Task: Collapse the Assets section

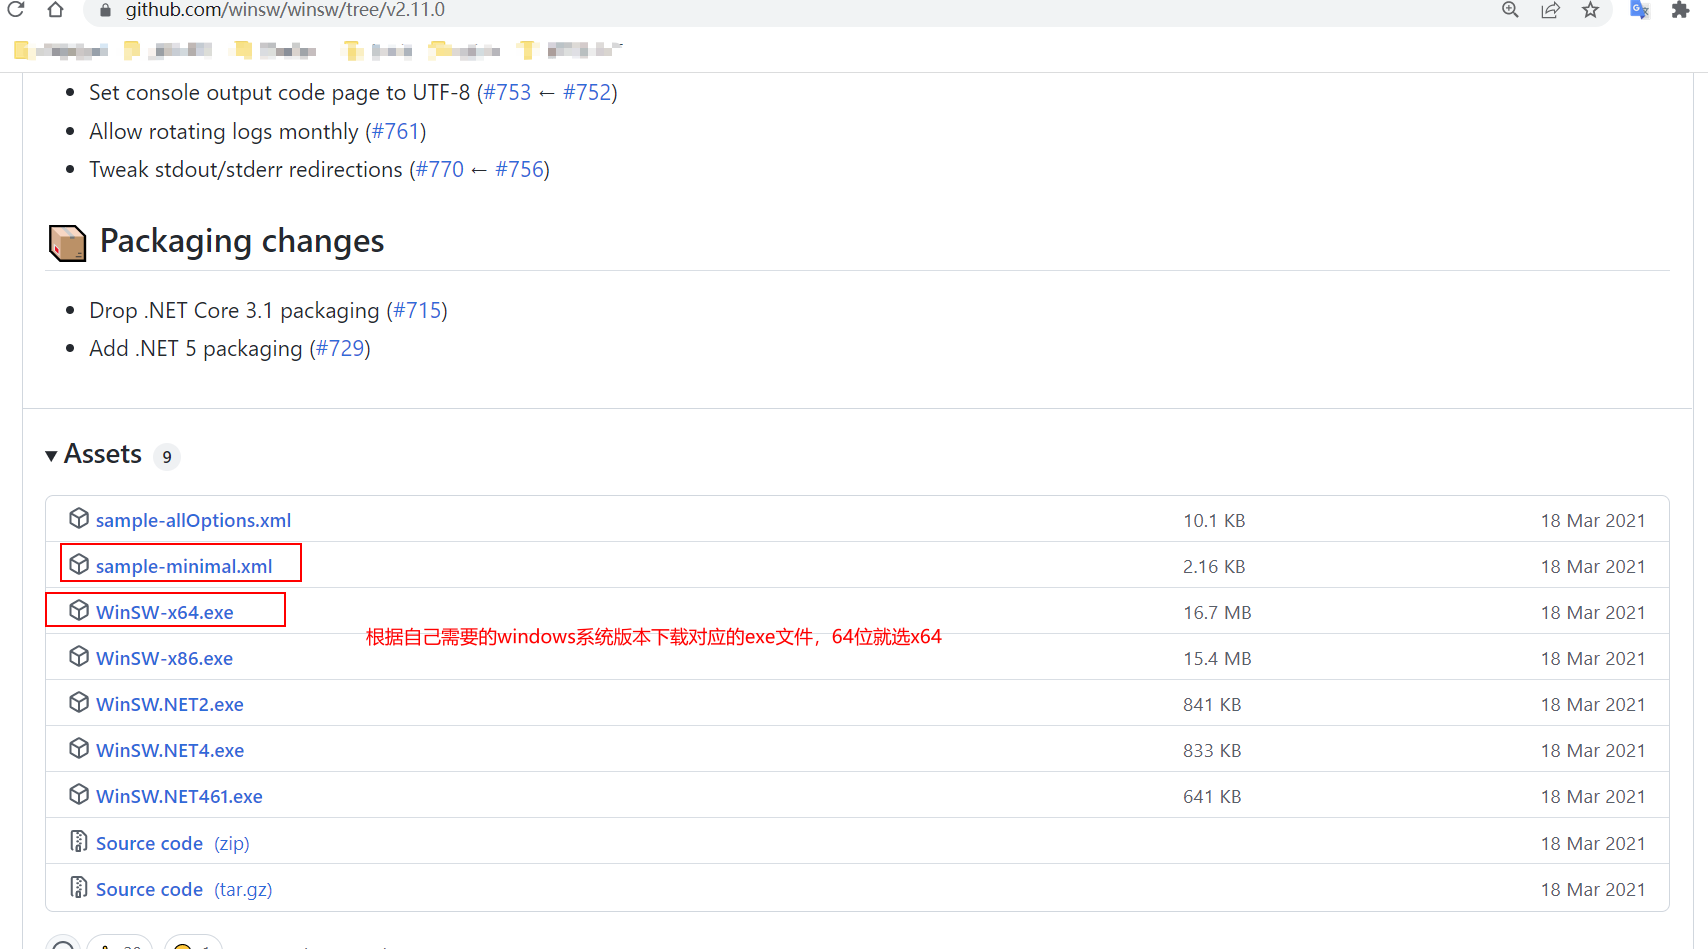Action: click(x=51, y=455)
